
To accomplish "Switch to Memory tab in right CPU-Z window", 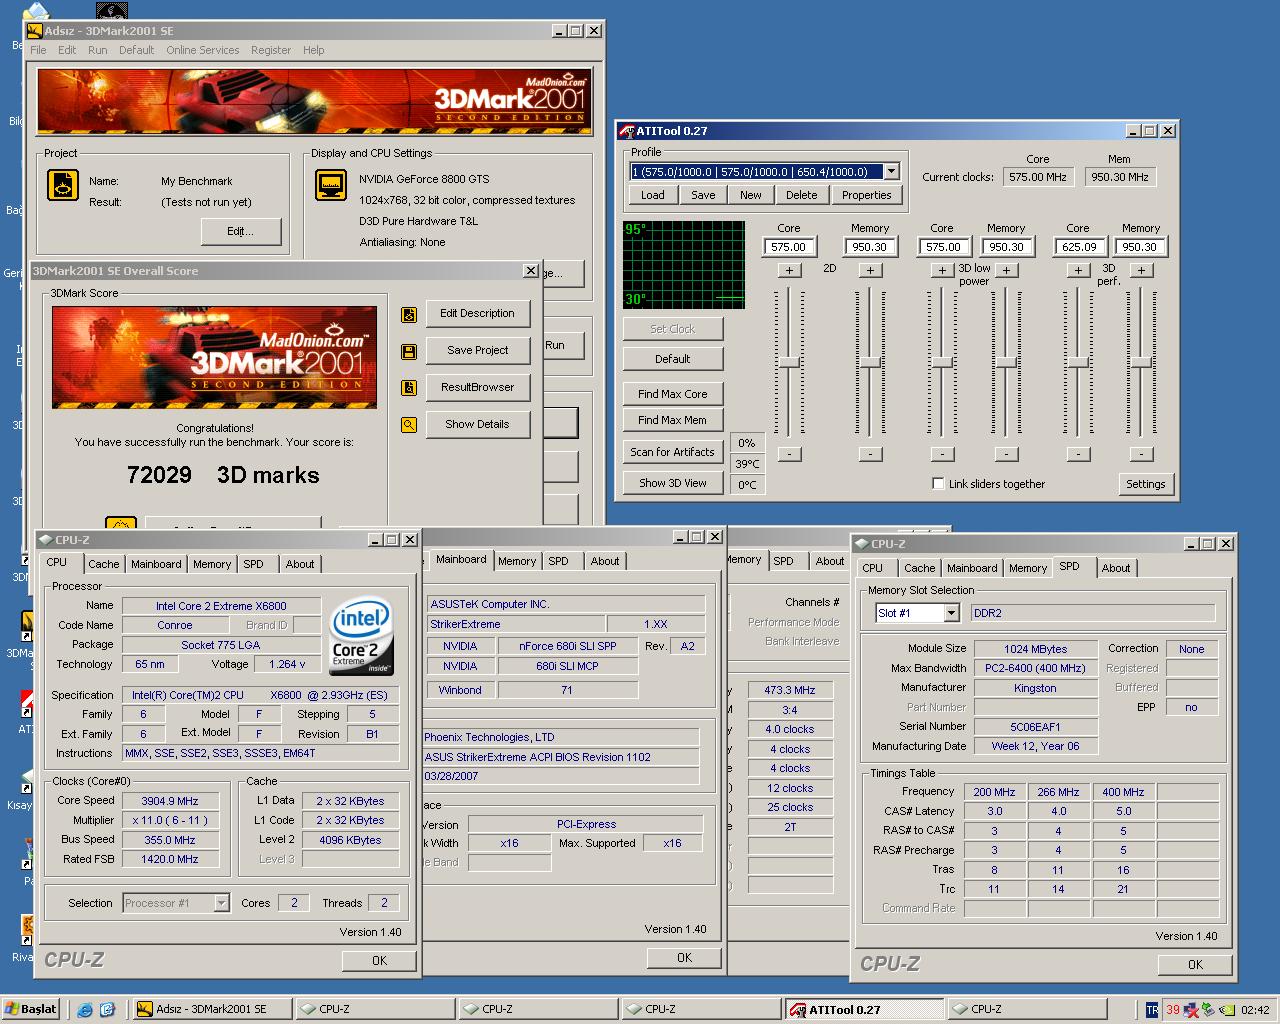I will click(x=1028, y=568).
